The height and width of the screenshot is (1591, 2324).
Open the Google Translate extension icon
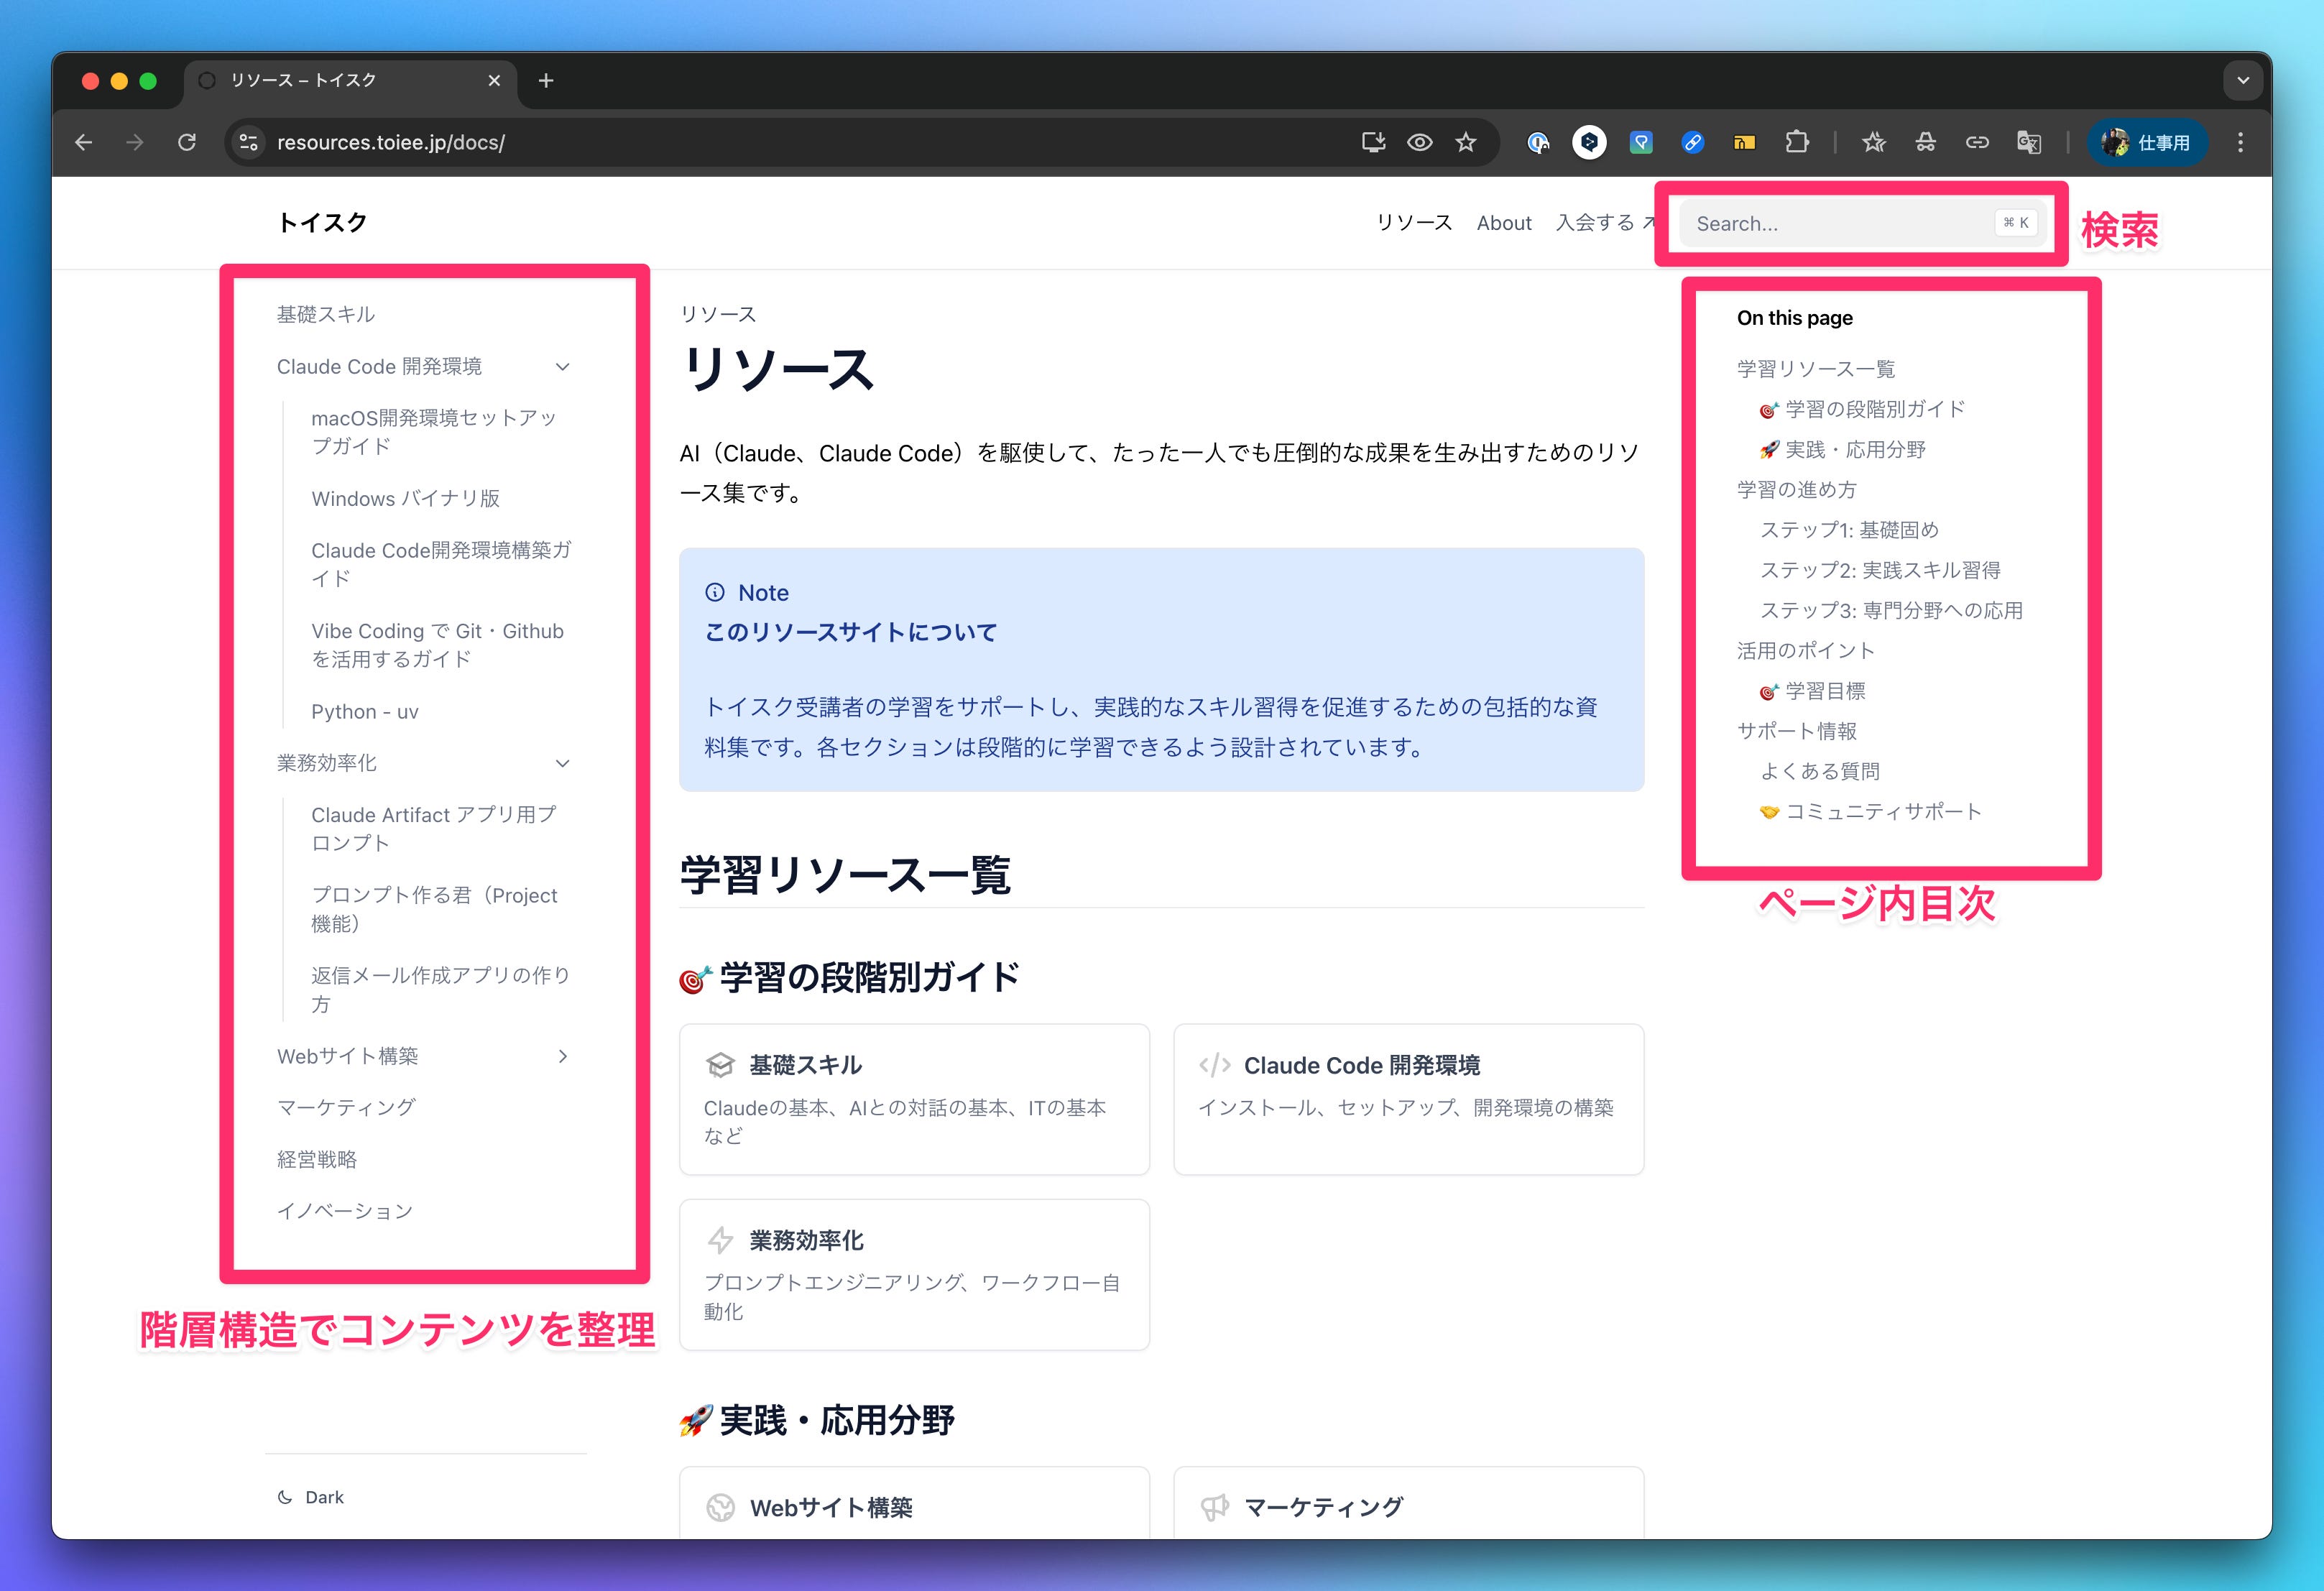pyautogui.click(x=2028, y=143)
